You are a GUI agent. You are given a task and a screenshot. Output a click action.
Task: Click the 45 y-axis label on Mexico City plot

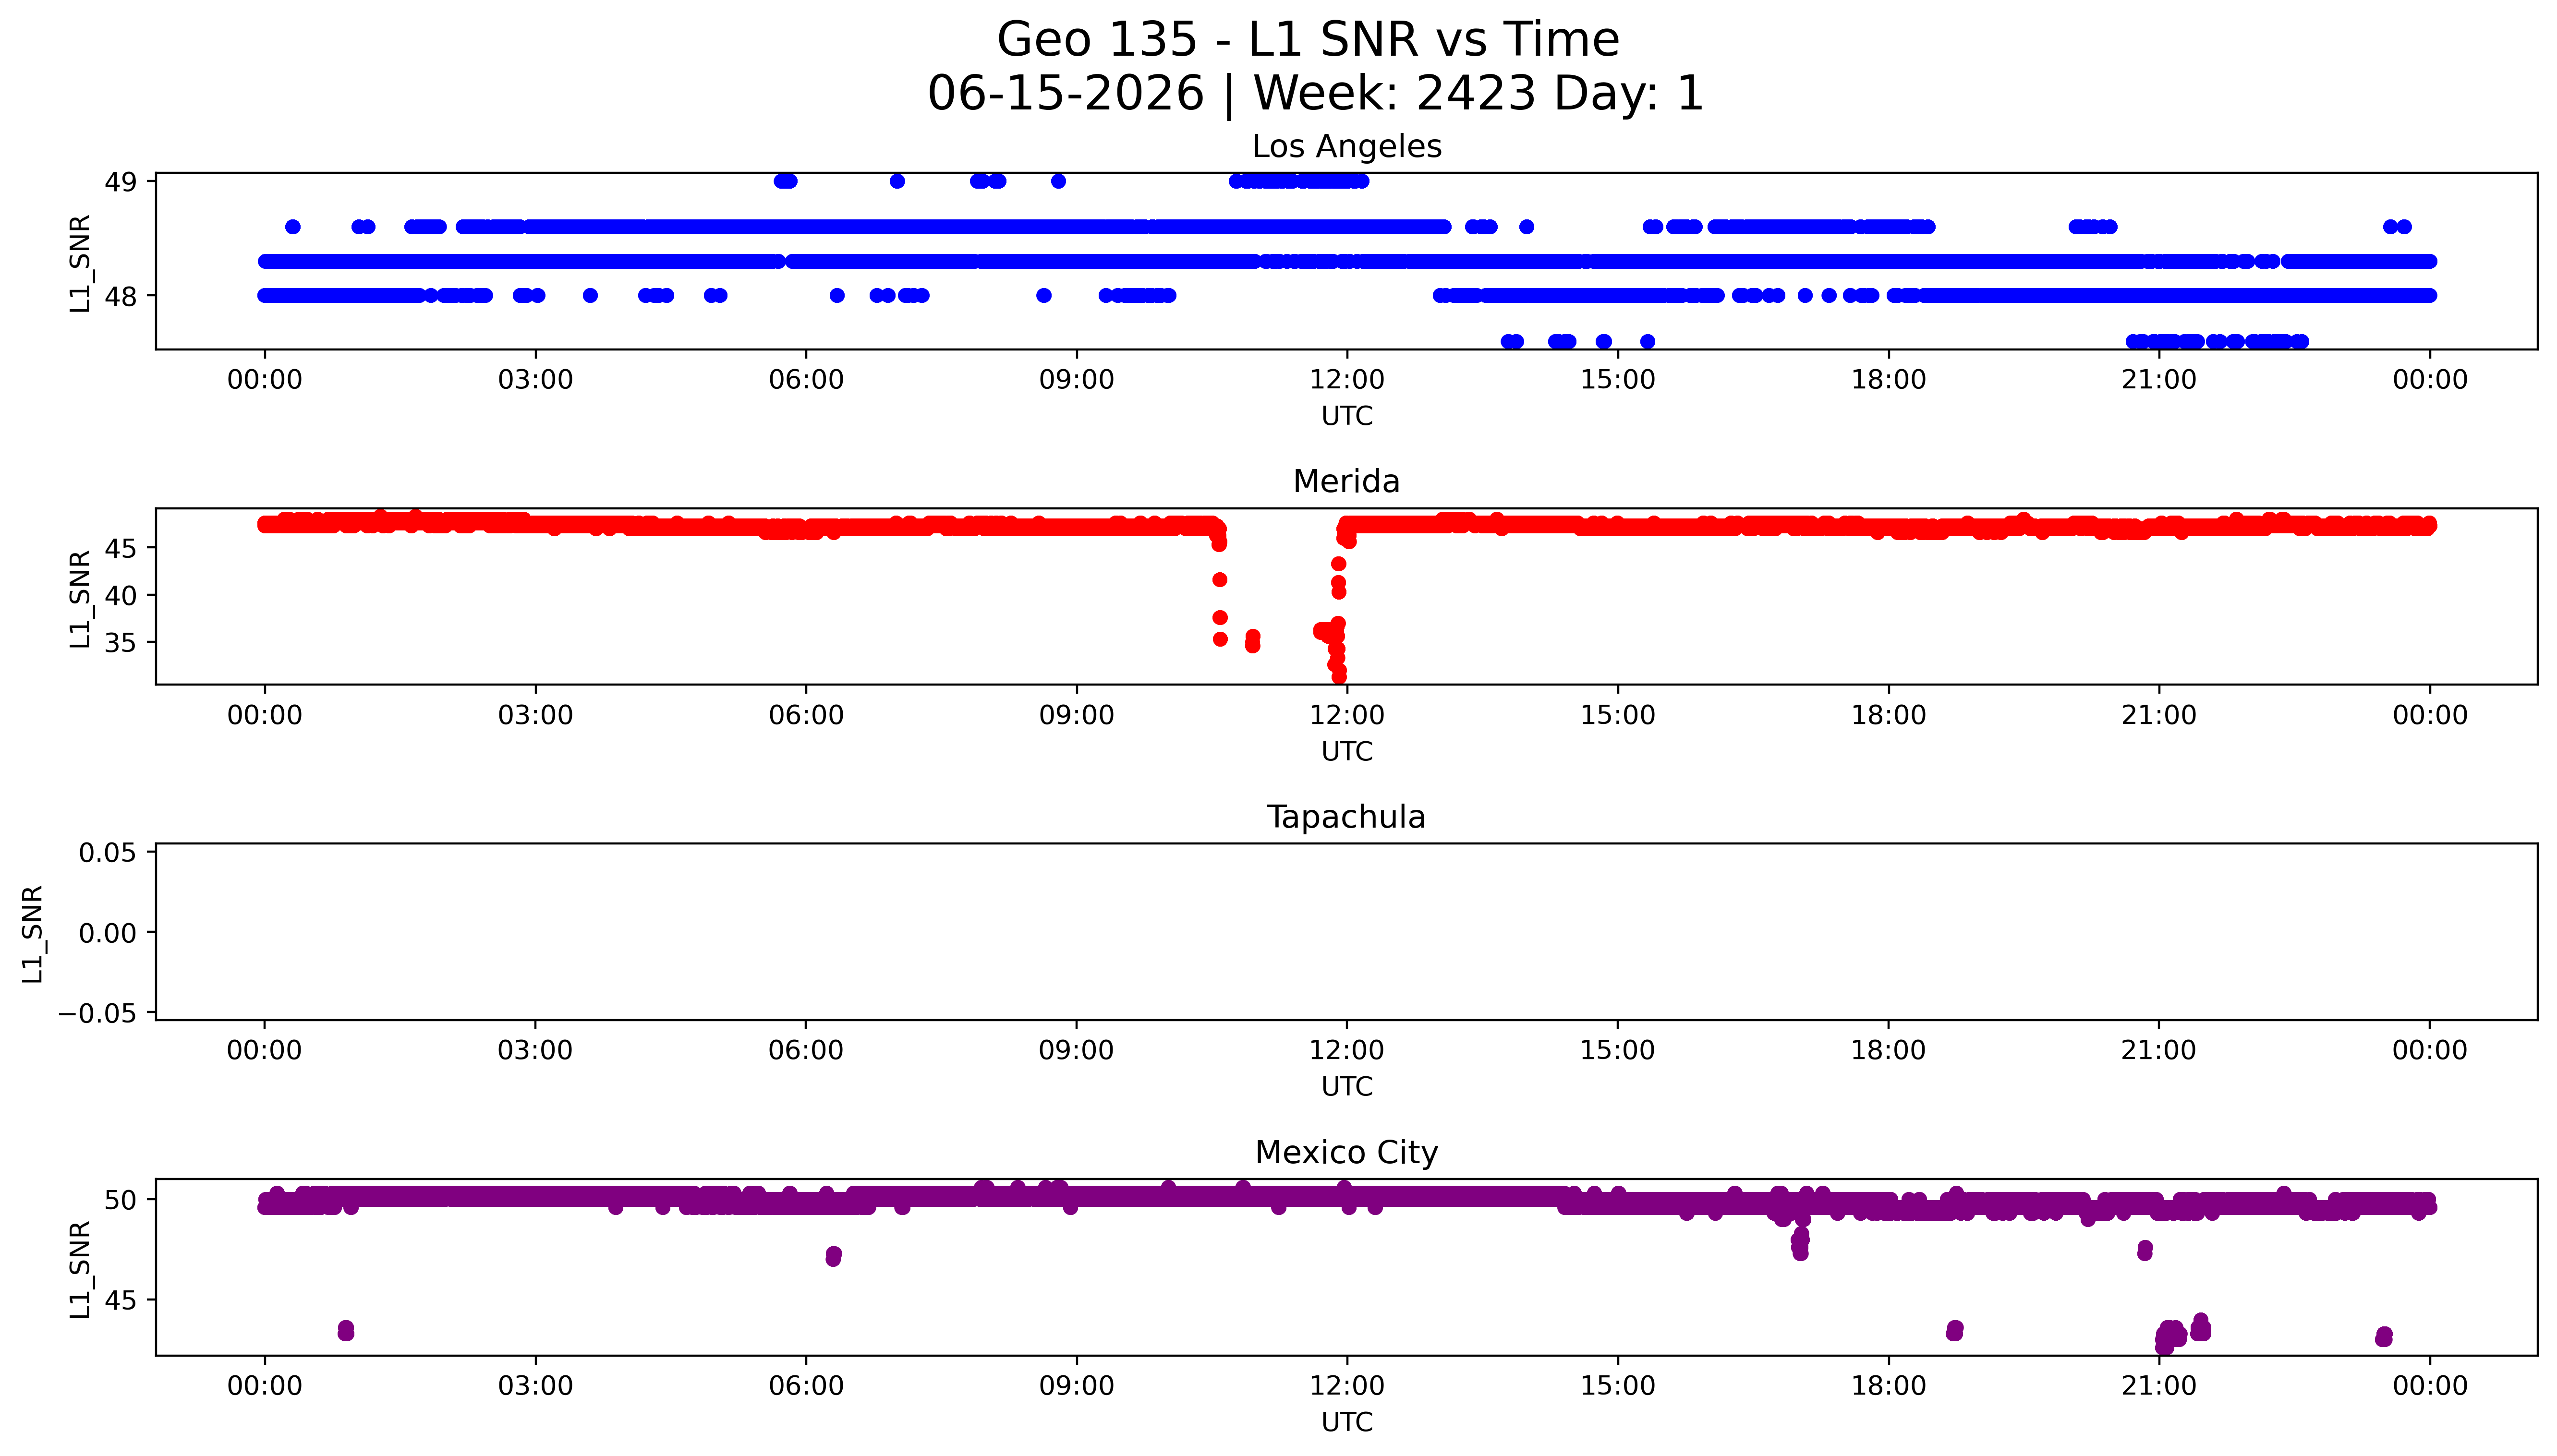[121, 1300]
